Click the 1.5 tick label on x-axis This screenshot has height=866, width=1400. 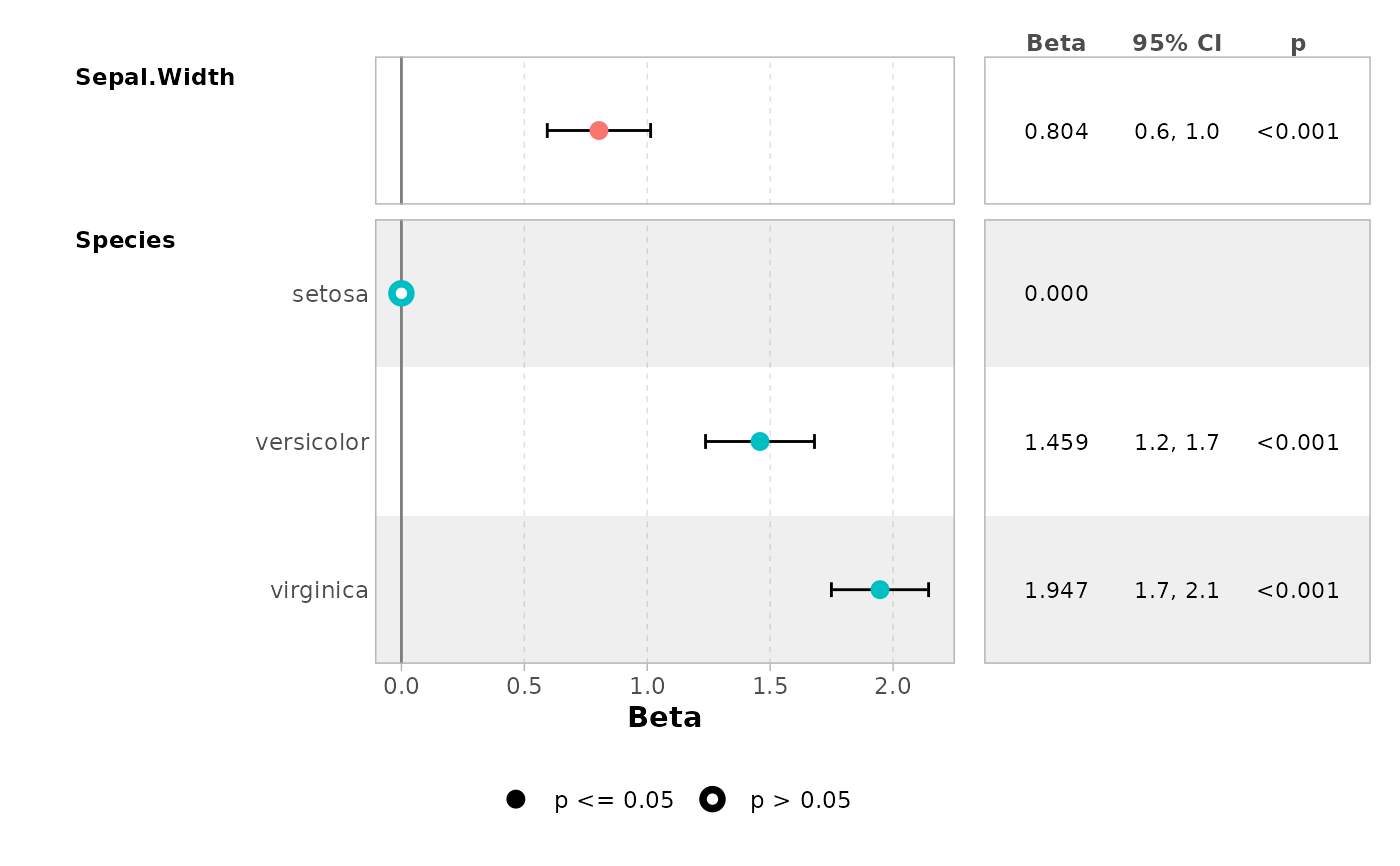point(770,686)
